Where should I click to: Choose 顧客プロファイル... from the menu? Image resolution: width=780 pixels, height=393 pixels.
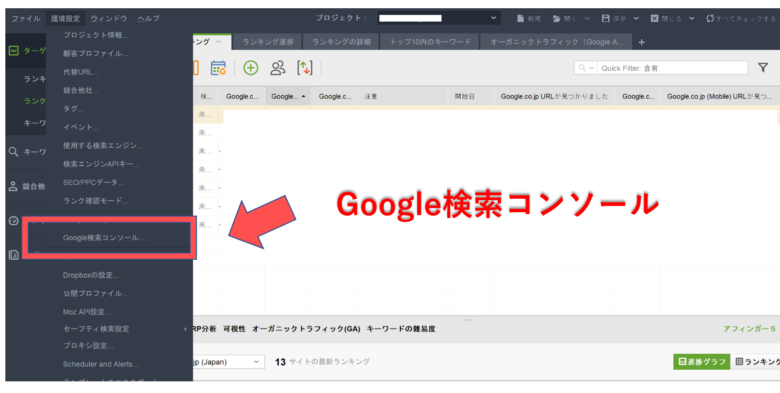pyautogui.click(x=96, y=54)
